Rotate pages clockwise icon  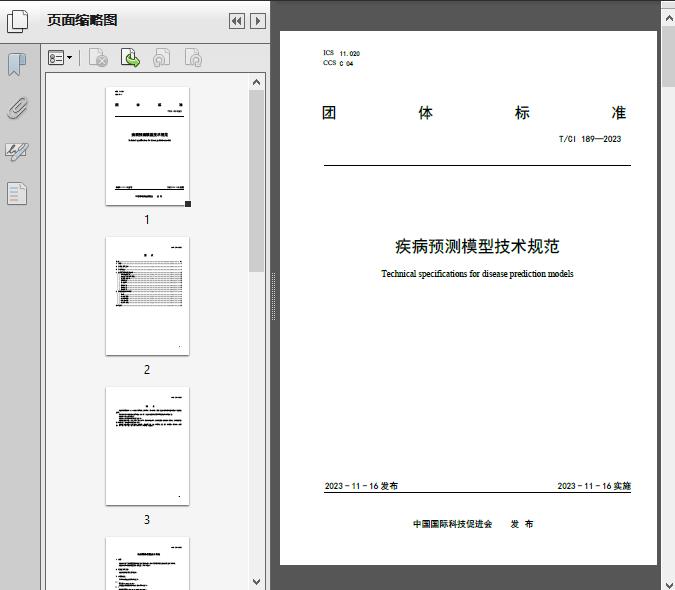point(194,58)
